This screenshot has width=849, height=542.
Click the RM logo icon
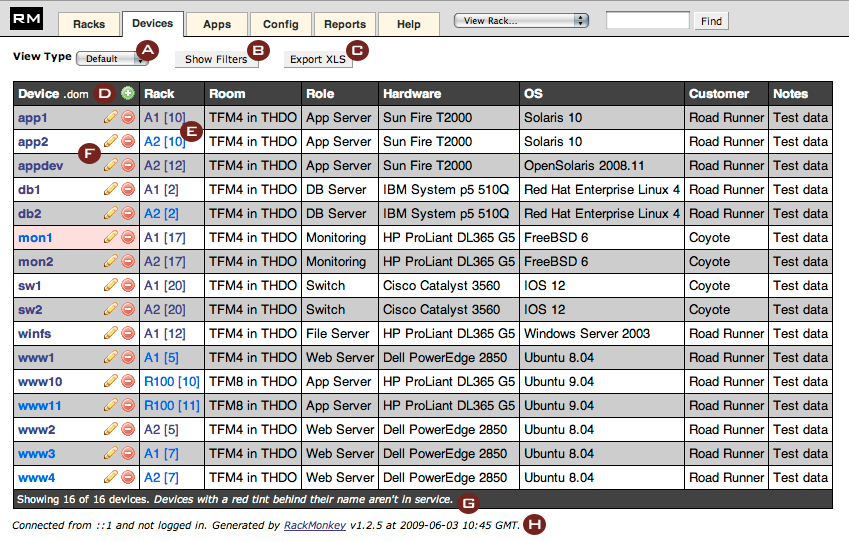(x=27, y=19)
